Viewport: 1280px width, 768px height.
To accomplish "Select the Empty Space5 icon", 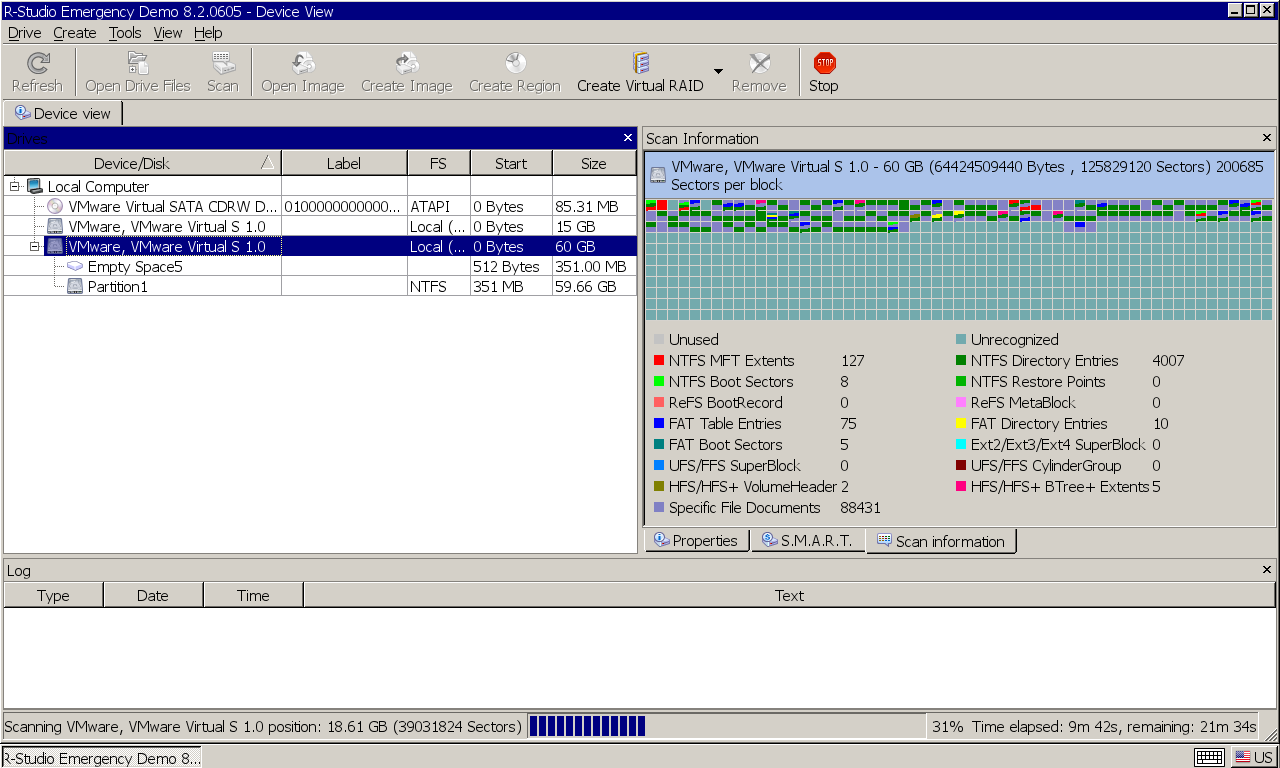I will click(x=75, y=266).
